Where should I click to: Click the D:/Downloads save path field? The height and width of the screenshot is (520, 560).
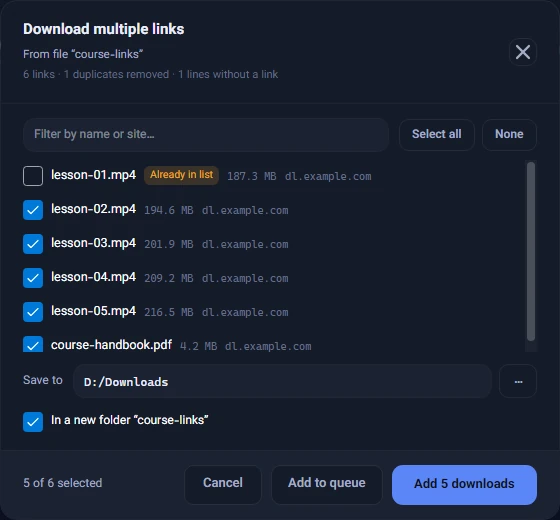pyautogui.click(x=282, y=381)
